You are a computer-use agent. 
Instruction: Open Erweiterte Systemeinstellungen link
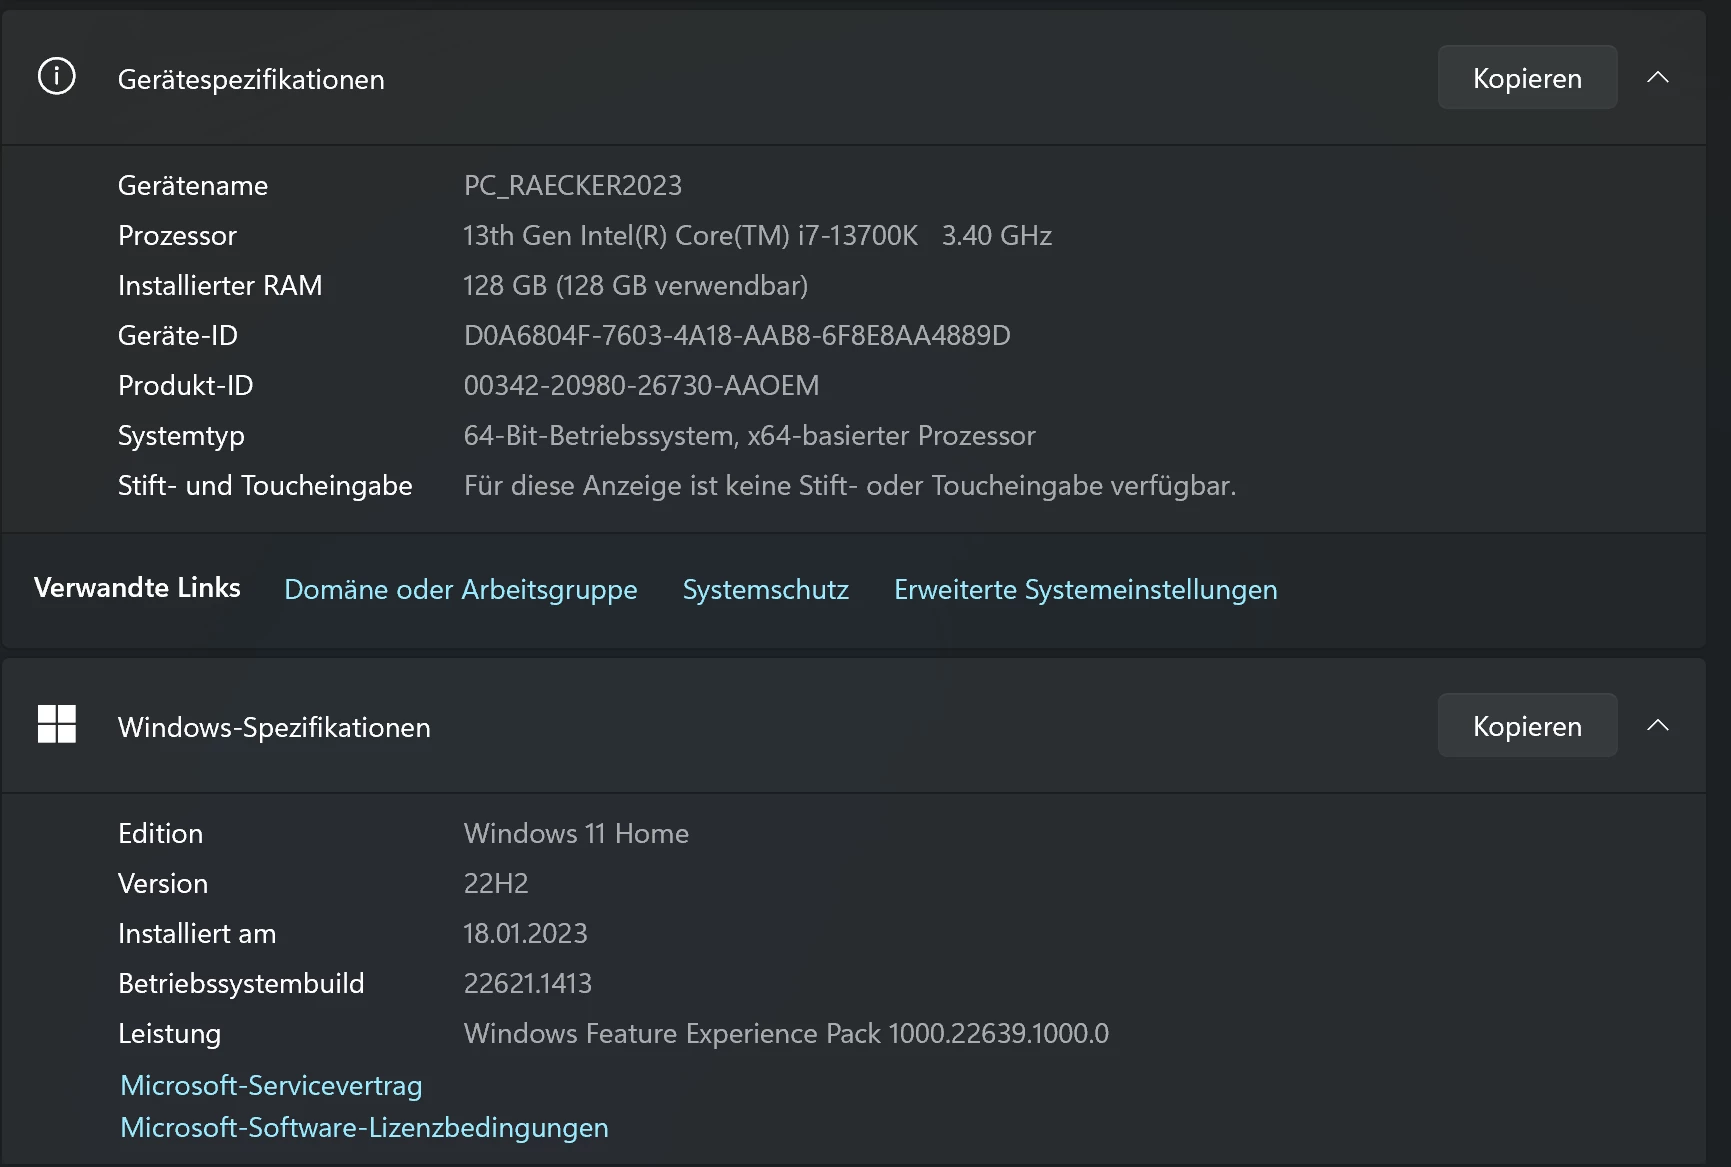(1086, 589)
